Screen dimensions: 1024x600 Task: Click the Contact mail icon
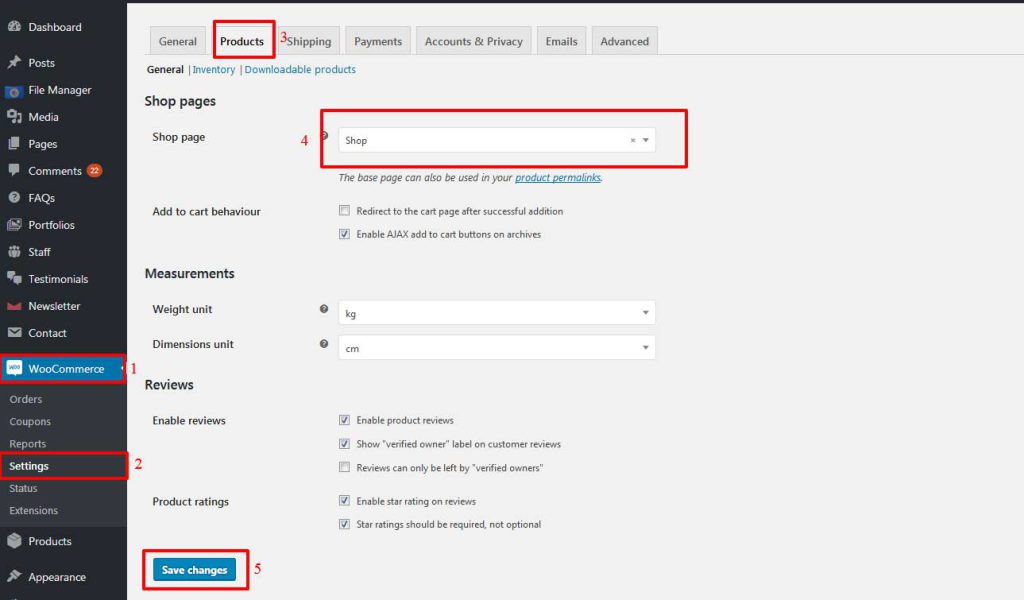click(x=14, y=332)
